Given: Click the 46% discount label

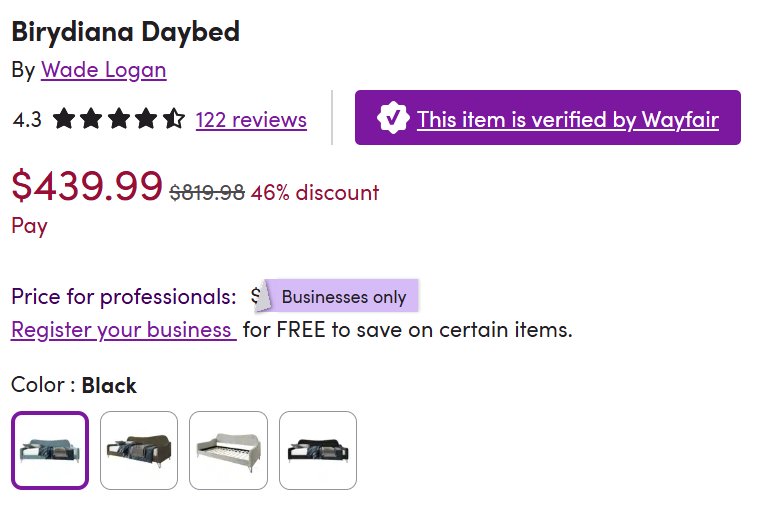Looking at the screenshot, I should point(315,192).
